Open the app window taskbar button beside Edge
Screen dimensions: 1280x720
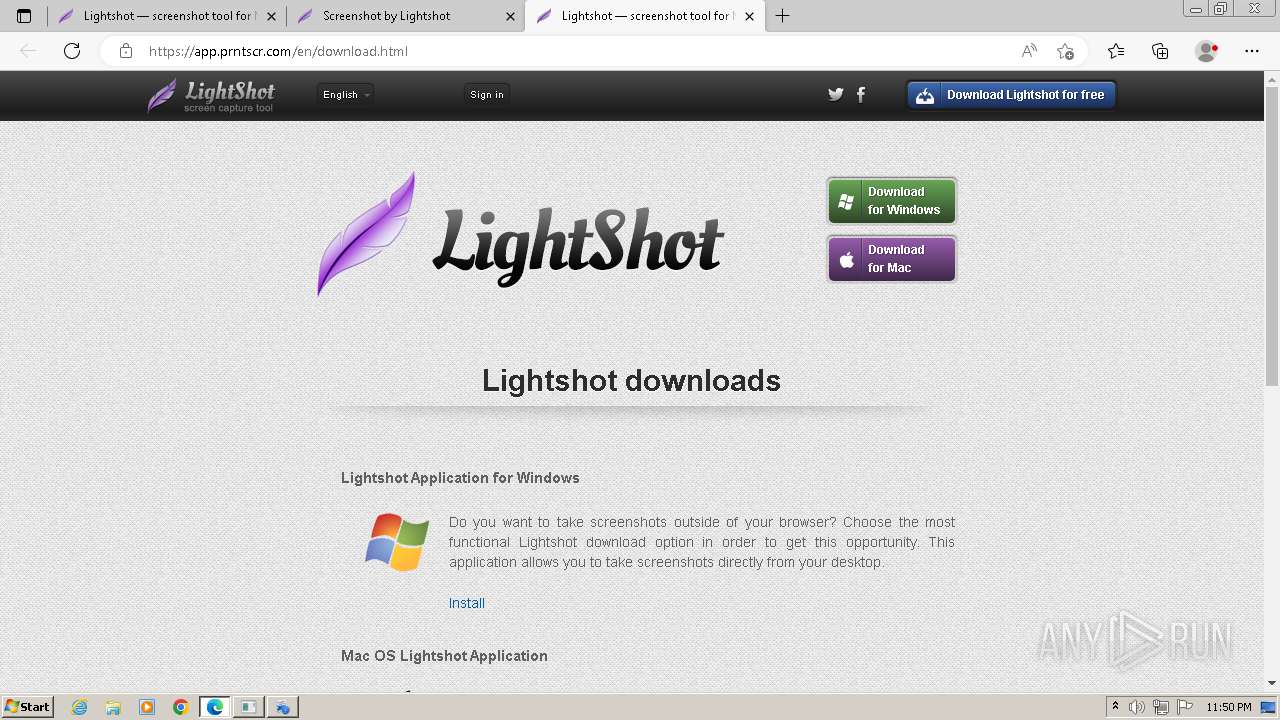pos(249,707)
